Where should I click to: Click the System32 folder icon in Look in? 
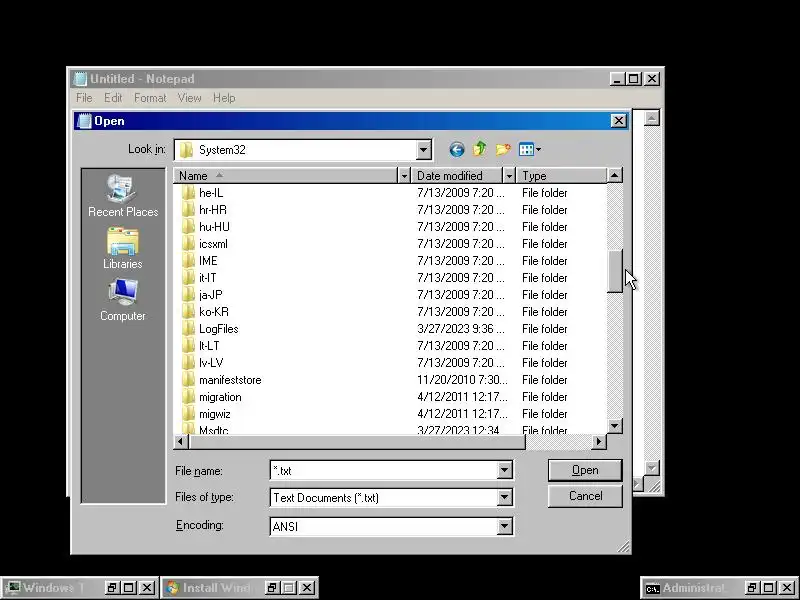point(187,150)
